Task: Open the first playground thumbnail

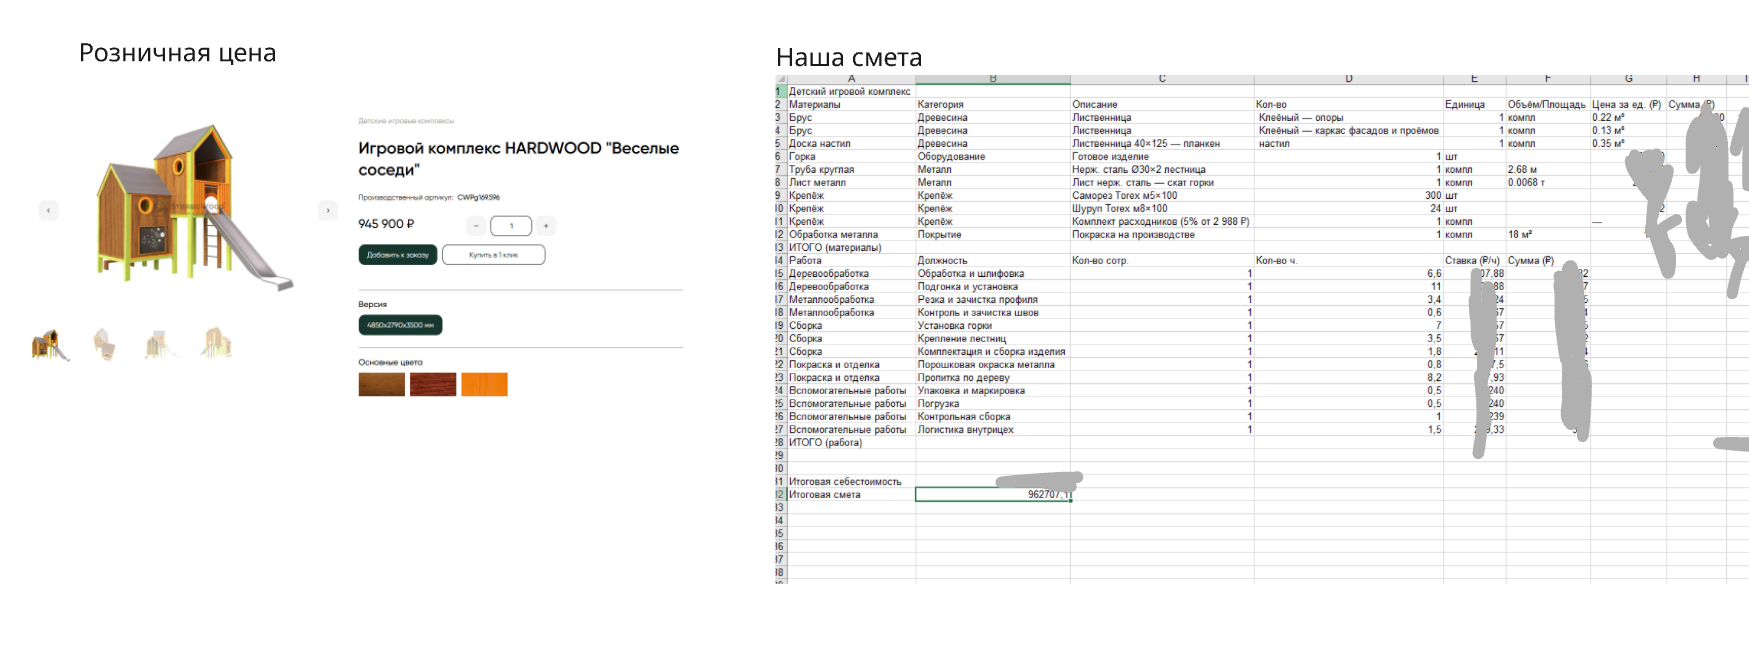Action: pos(50,344)
